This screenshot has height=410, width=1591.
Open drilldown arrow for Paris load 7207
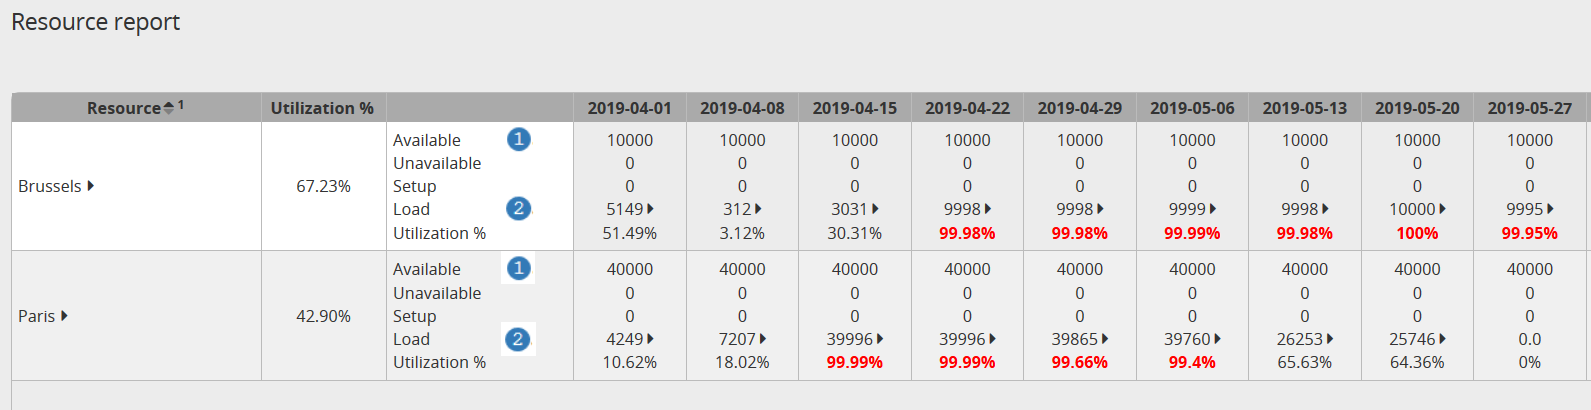(x=763, y=339)
